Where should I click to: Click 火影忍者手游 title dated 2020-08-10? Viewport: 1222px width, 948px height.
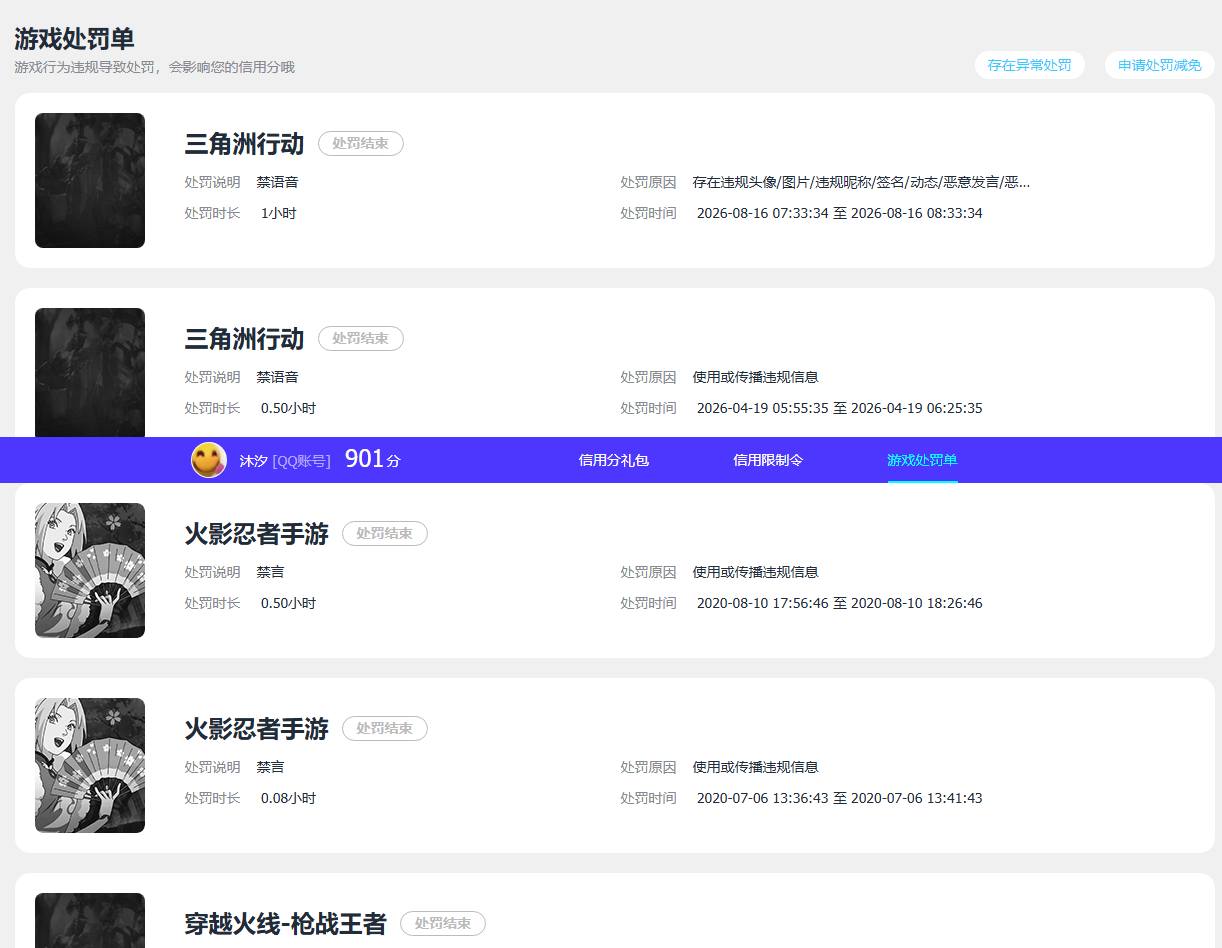(x=256, y=534)
